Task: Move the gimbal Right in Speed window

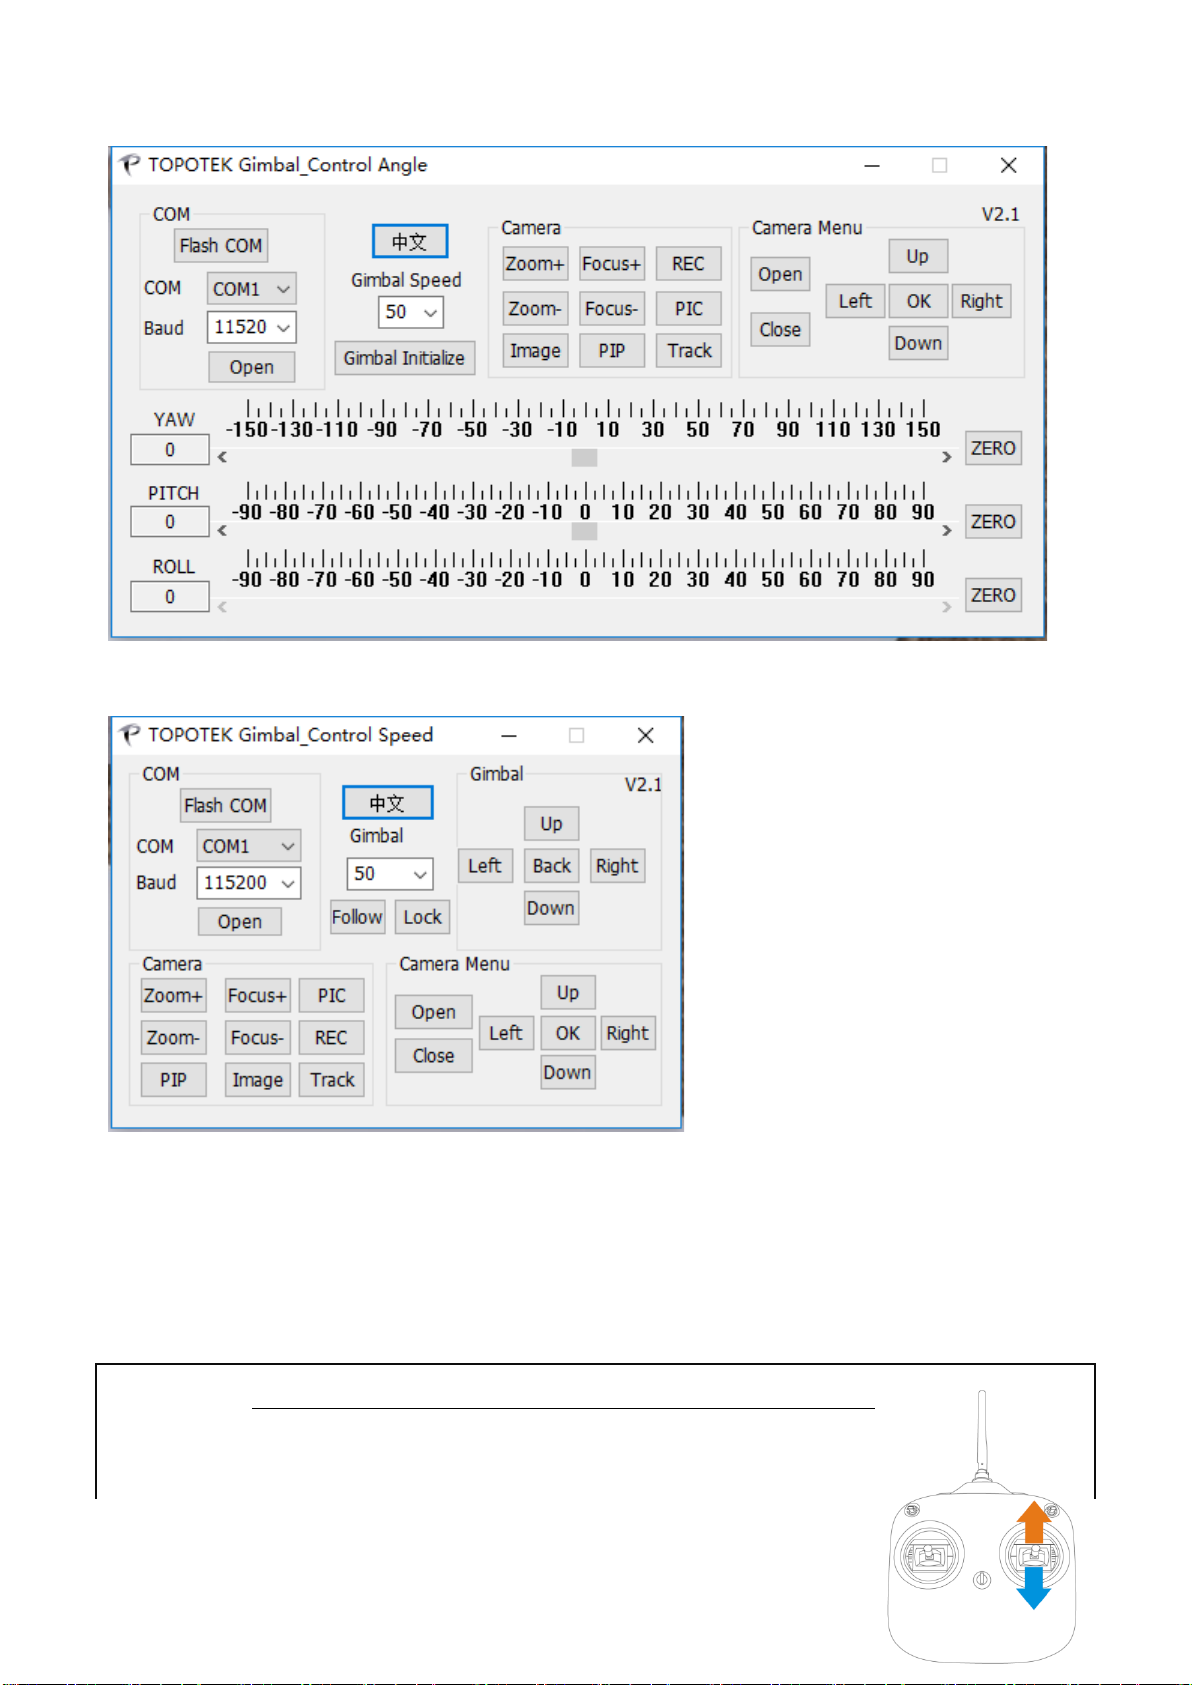Action: (x=617, y=866)
